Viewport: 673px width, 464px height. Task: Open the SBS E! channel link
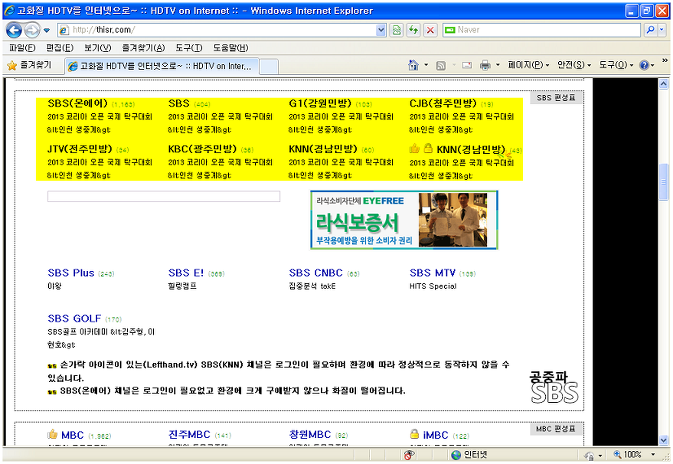point(186,273)
